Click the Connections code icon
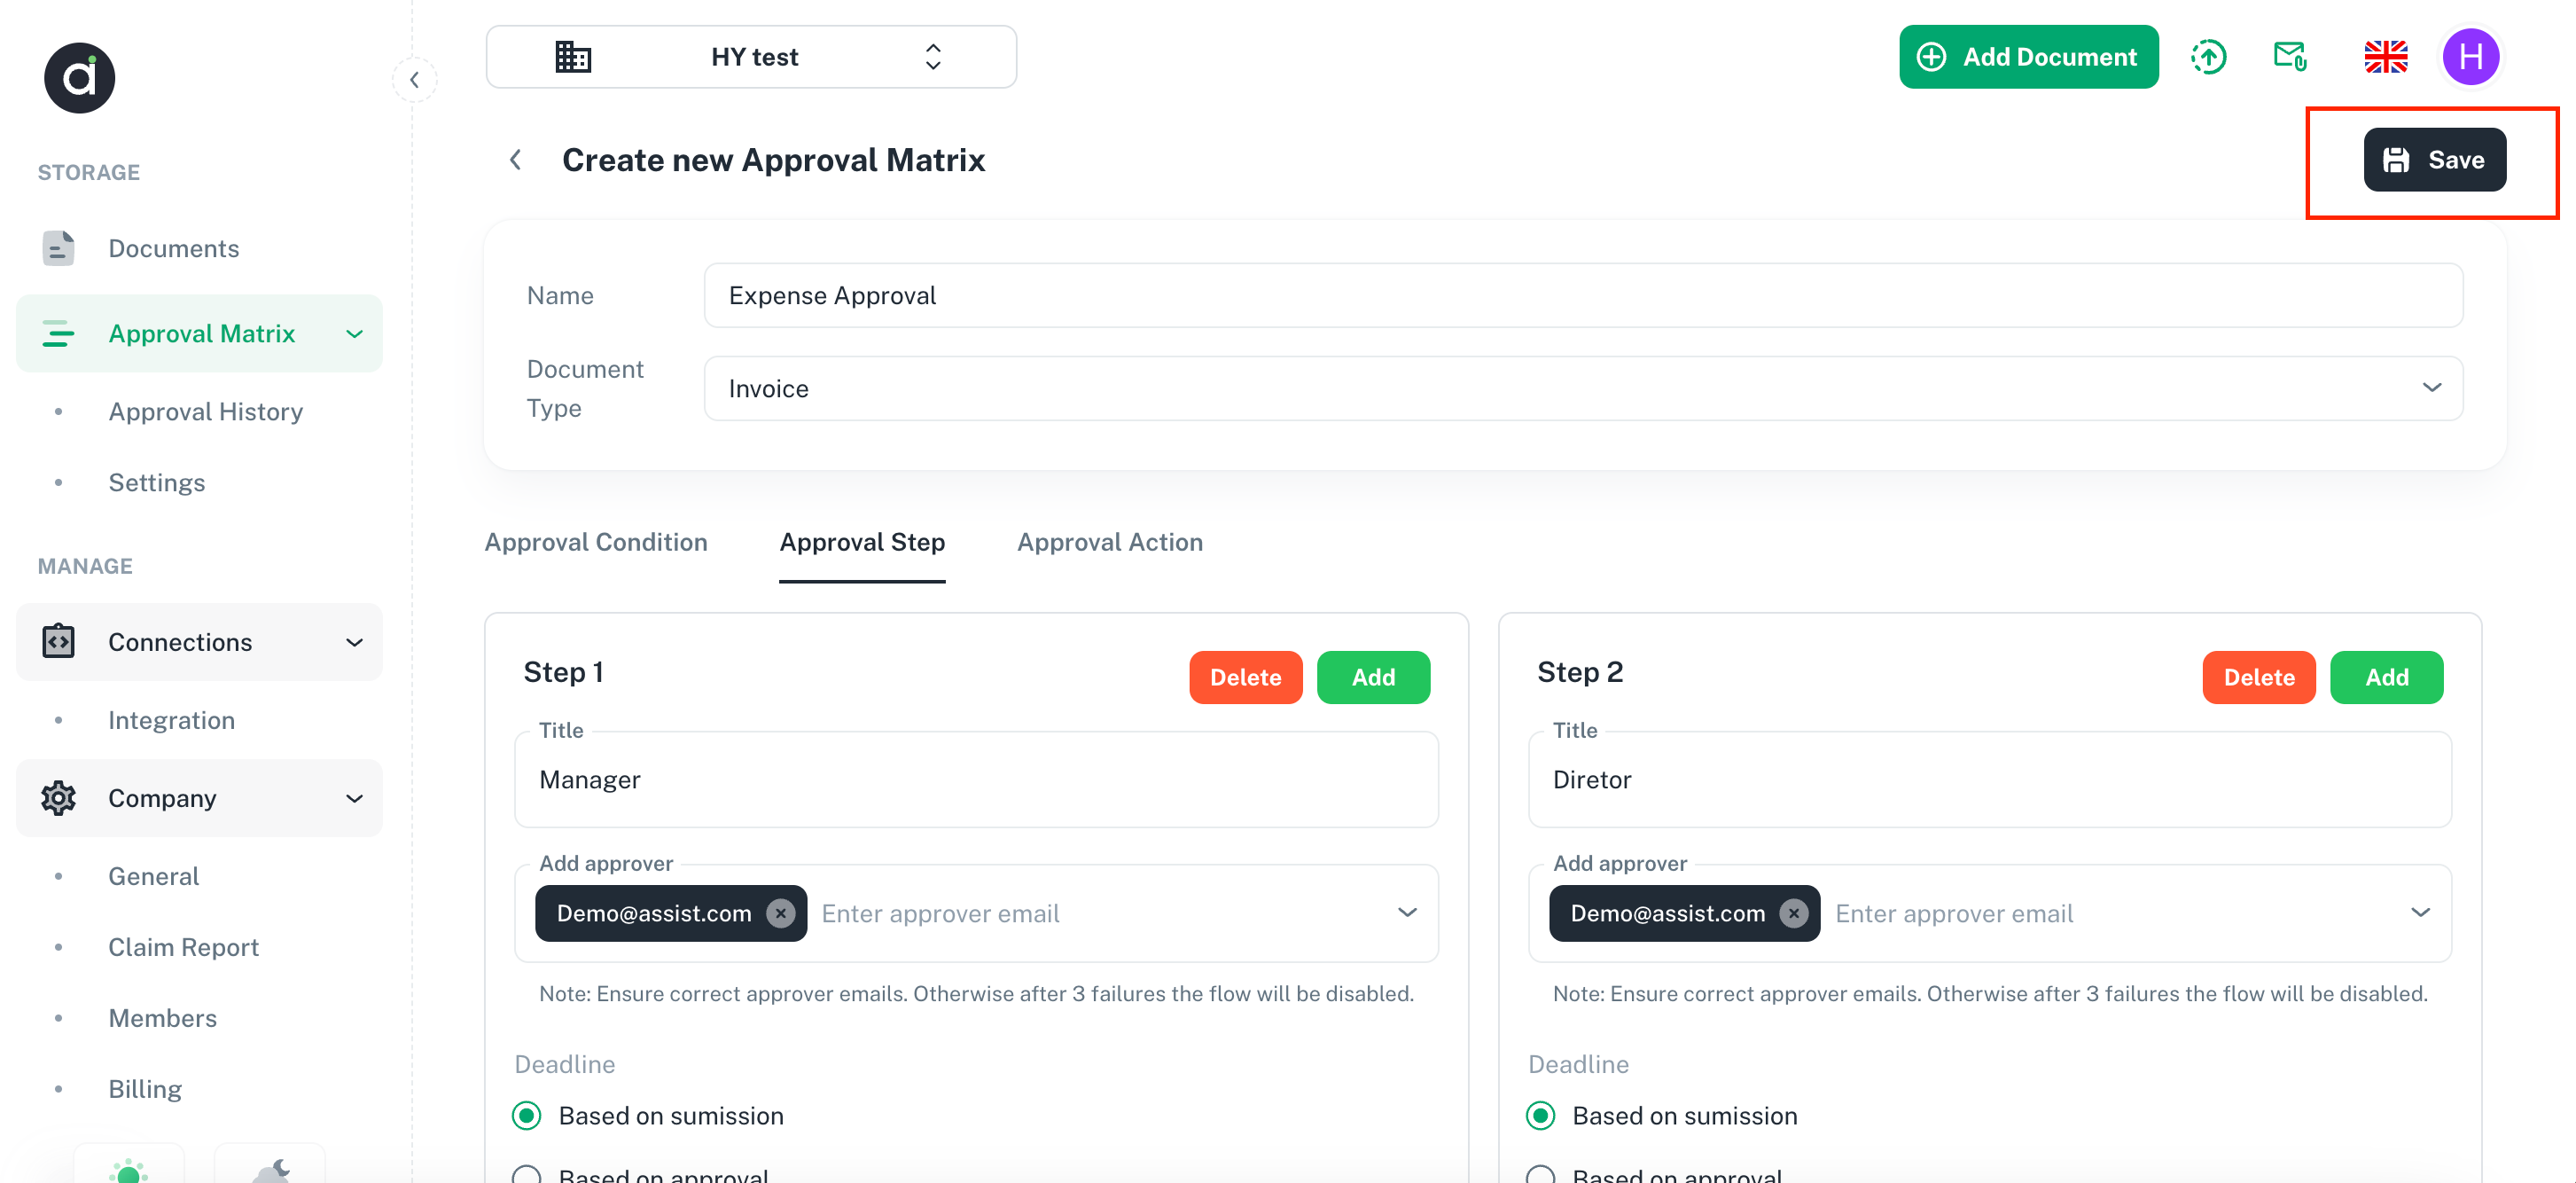The height and width of the screenshot is (1183, 2576). (58, 642)
